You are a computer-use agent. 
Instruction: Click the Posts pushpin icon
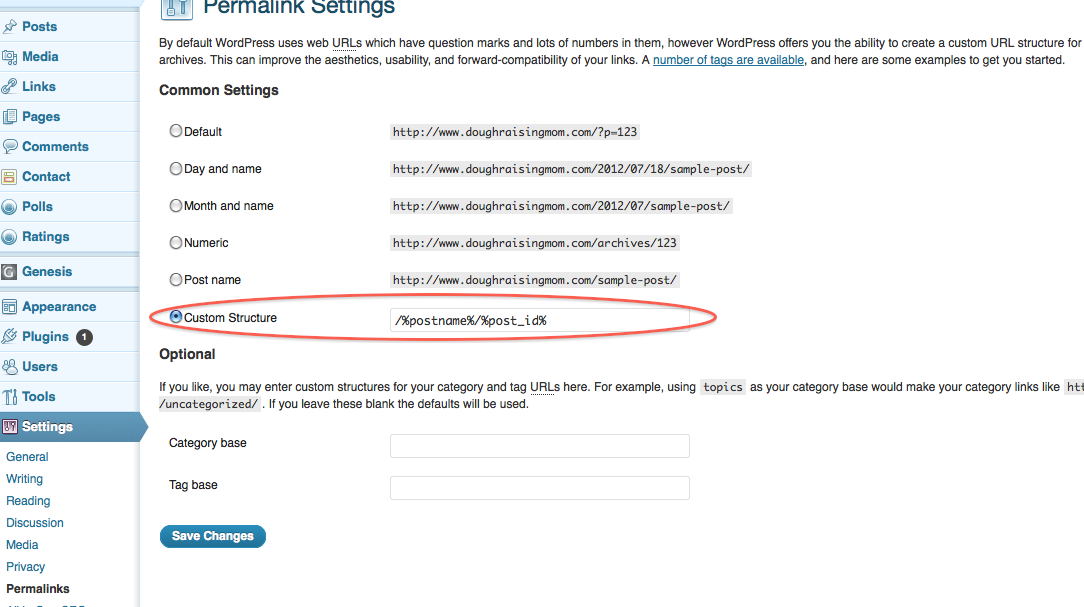click(x=10, y=27)
